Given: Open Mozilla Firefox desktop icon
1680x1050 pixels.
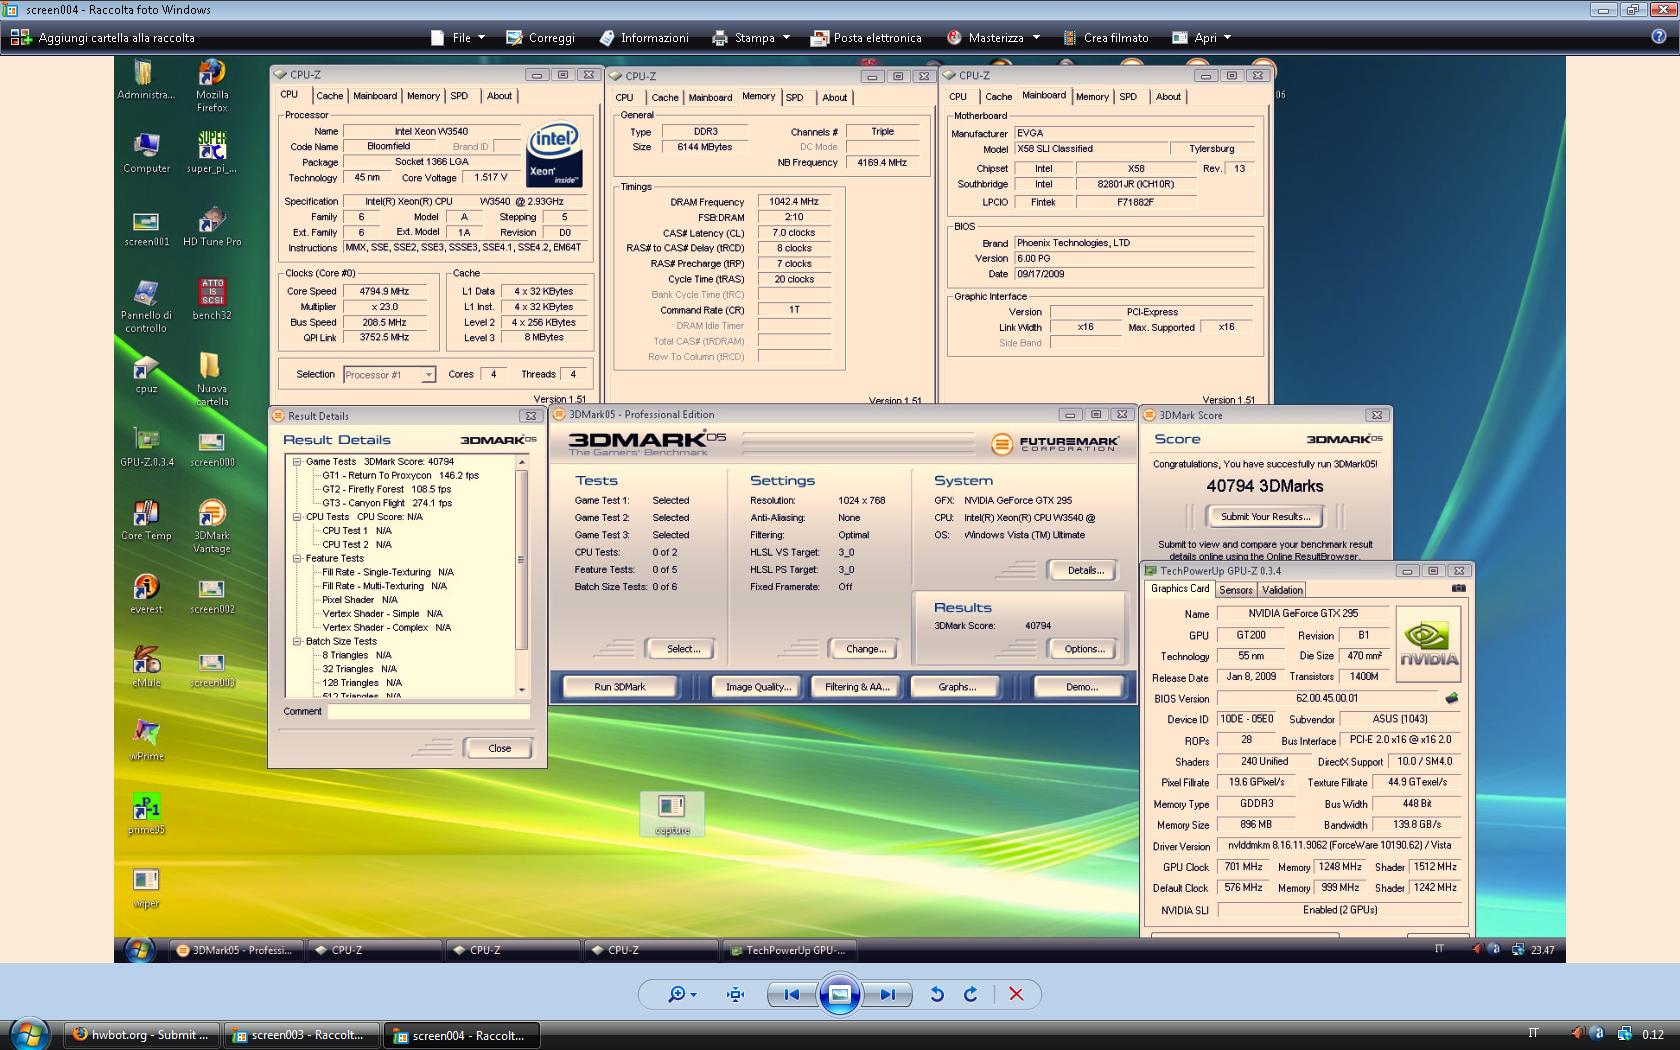Looking at the screenshot, I should coord(212,85).
